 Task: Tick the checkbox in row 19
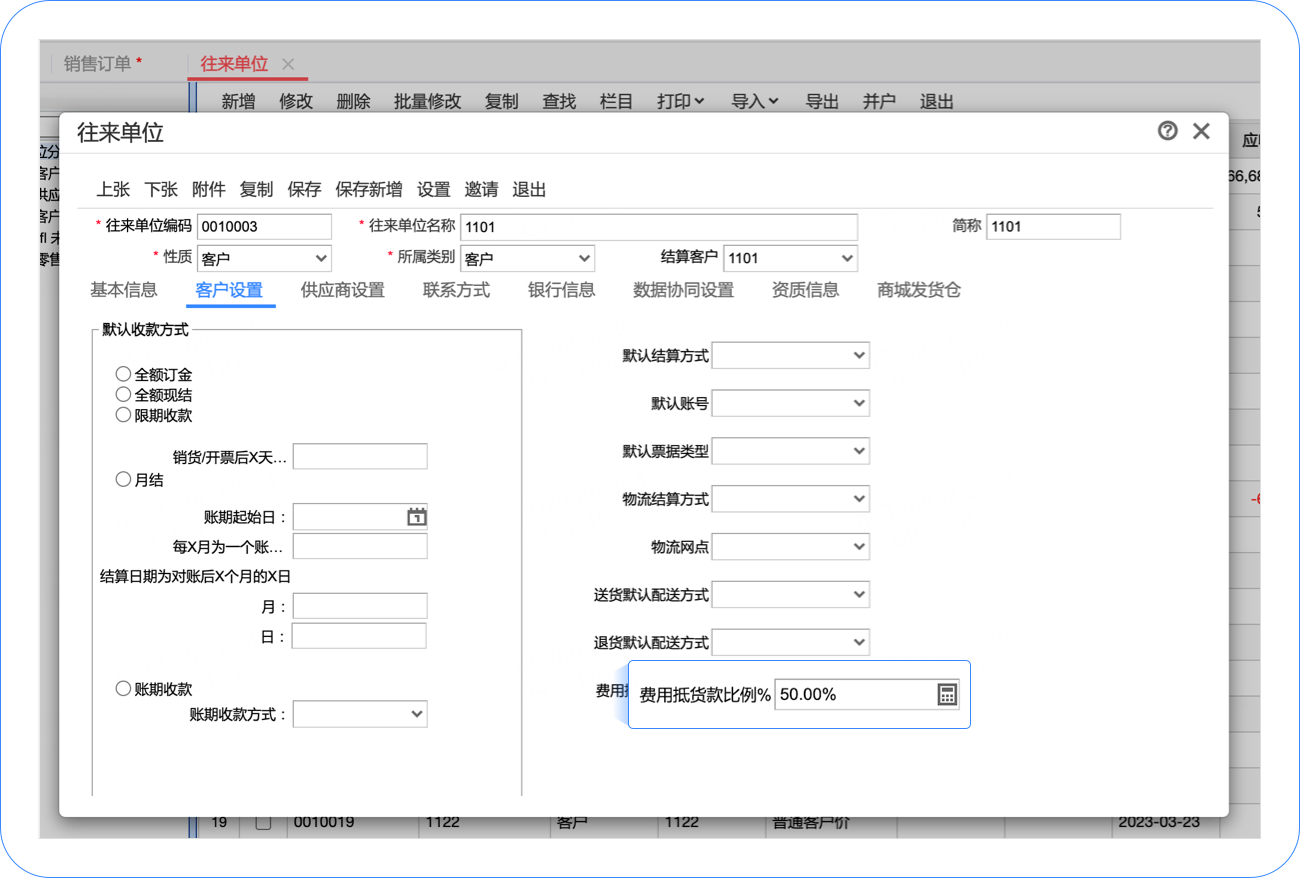click(264, 823)
